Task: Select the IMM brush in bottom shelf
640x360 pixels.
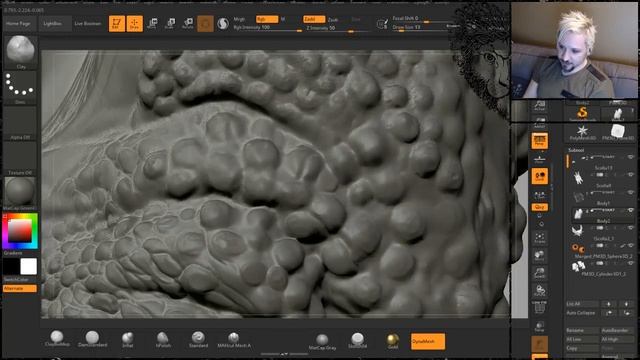Action: tap(234, 340)
